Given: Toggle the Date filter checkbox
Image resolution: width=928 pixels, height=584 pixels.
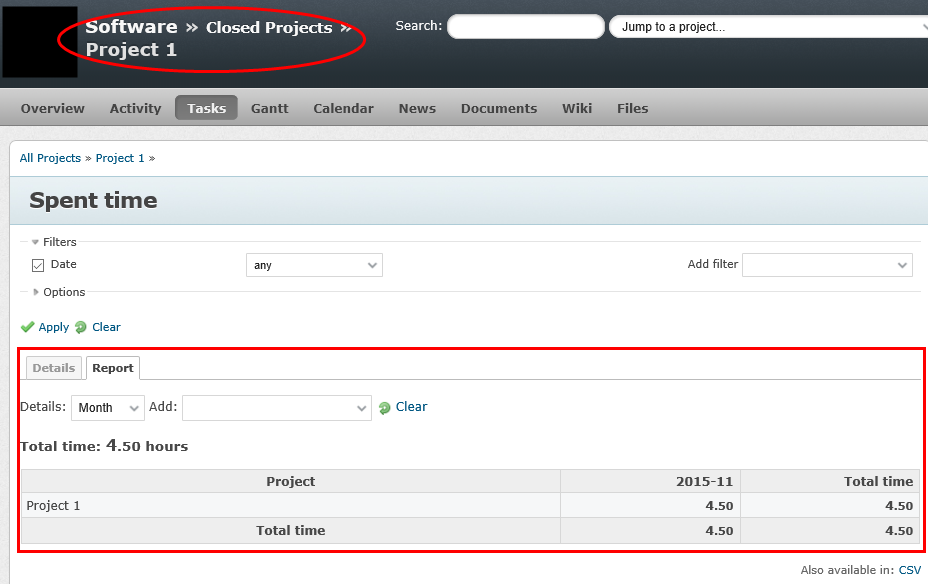Looking at the screenshot, I should click(x=38, y=265).
